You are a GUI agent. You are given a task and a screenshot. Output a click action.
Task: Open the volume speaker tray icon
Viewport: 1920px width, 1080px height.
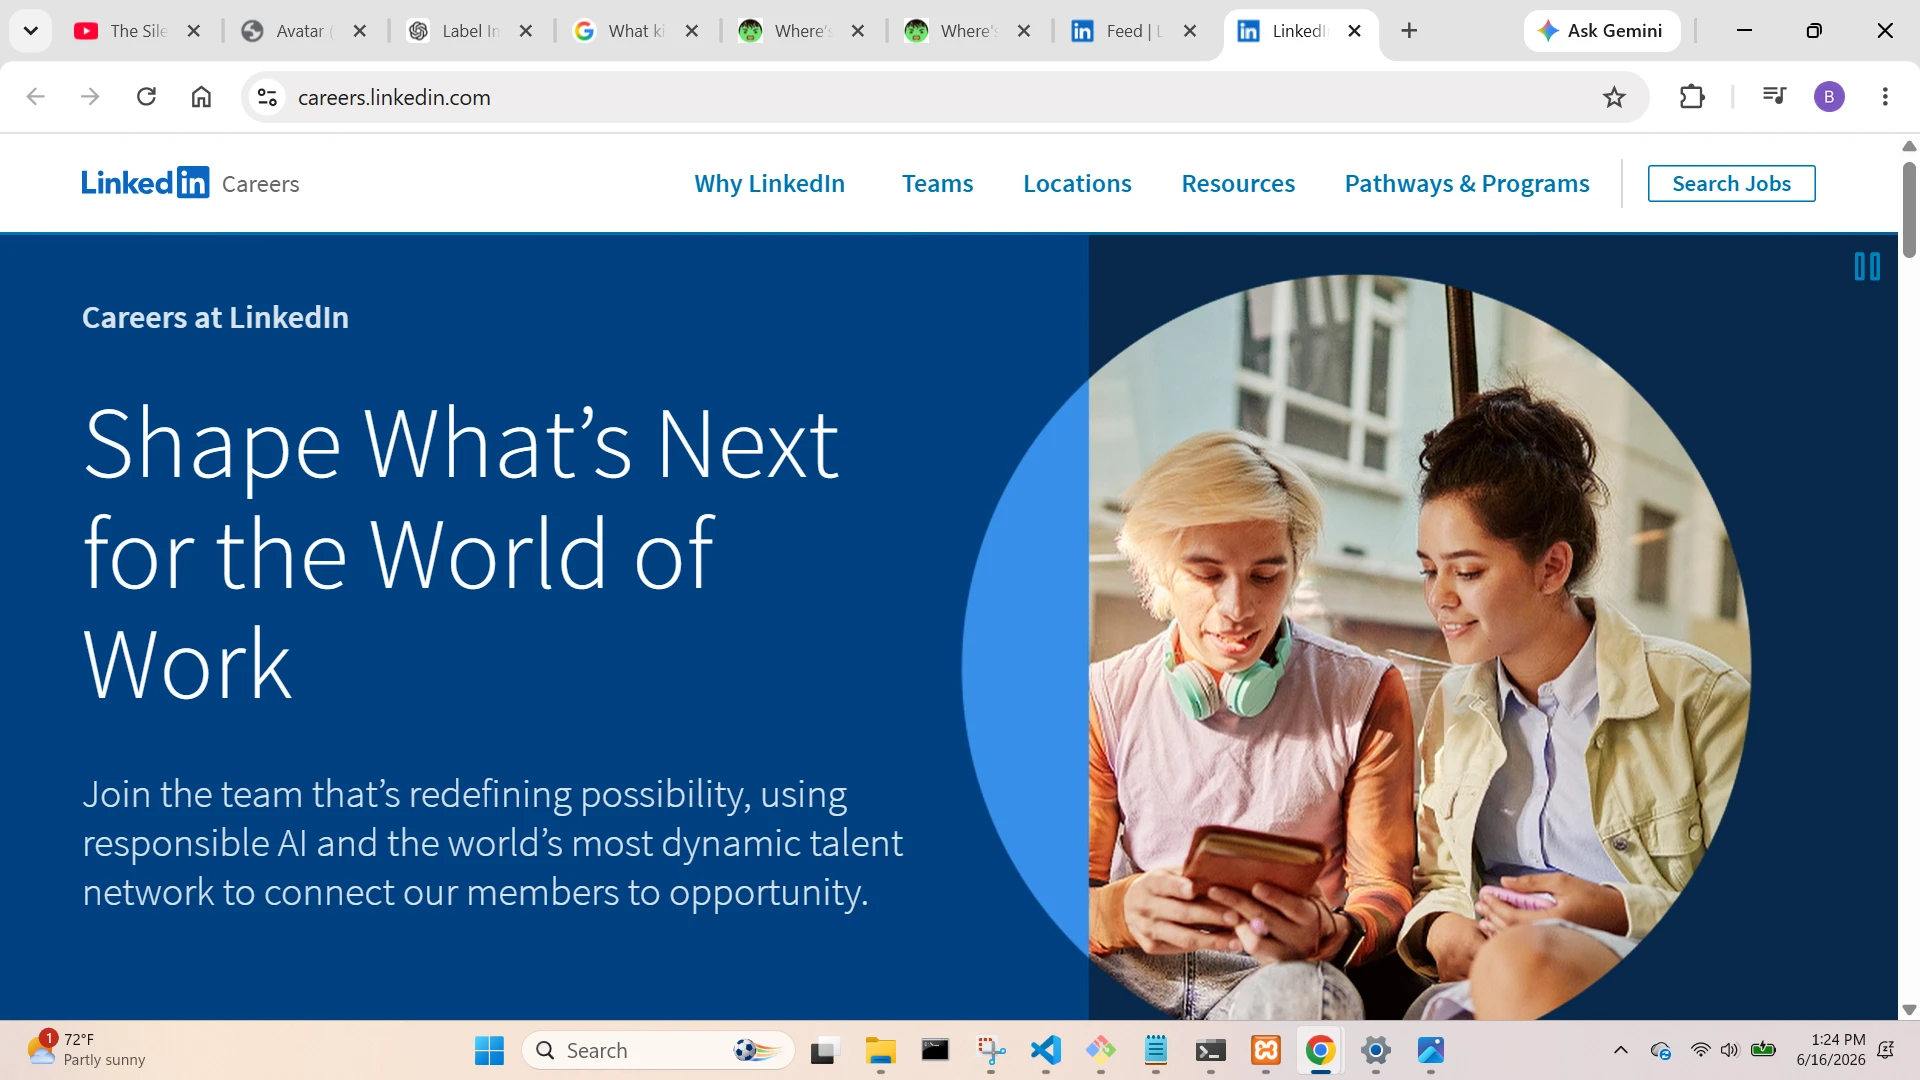1730,1050
